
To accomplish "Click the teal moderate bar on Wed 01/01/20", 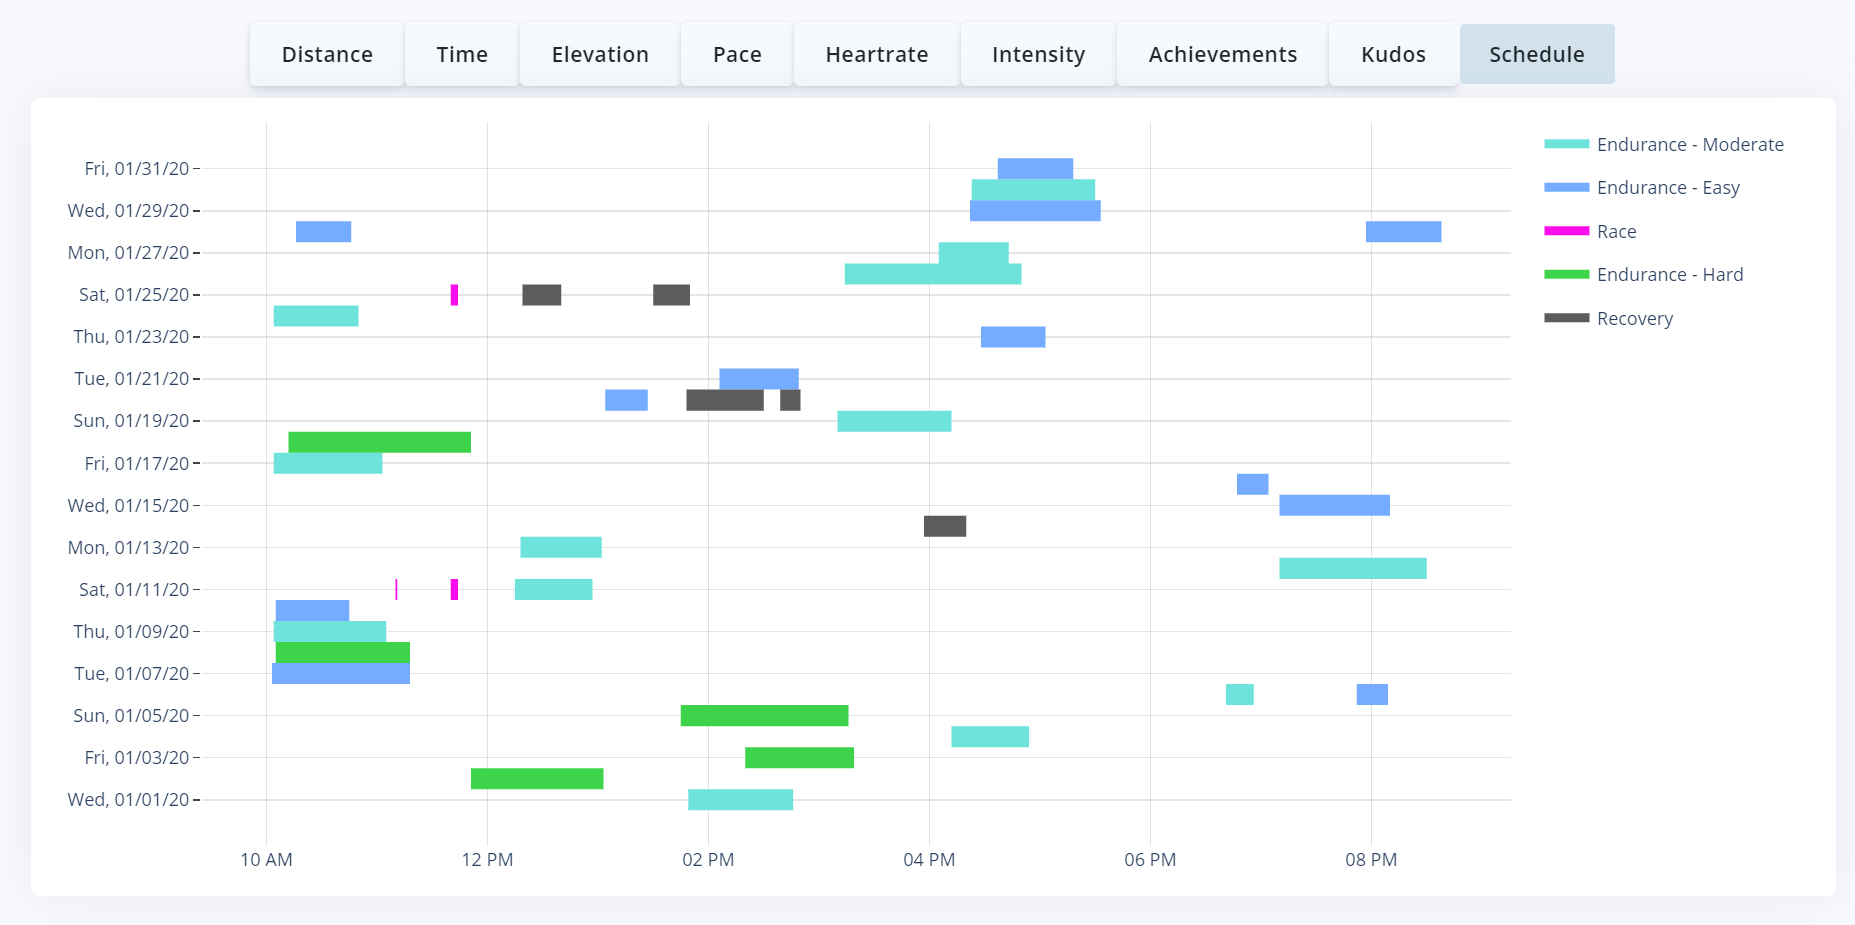I will (x=740, y=800).
